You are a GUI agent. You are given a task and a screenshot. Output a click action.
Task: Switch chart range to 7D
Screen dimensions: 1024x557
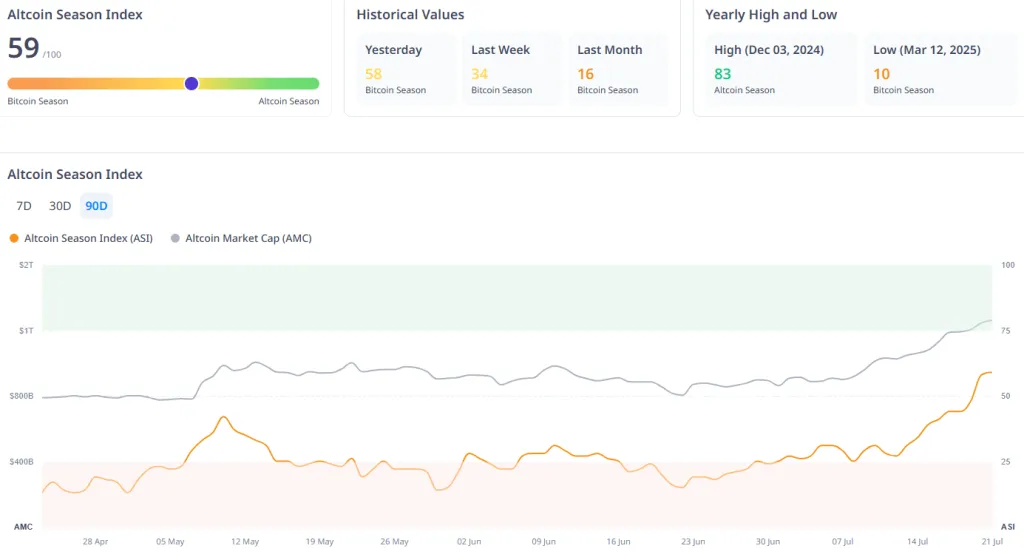[24, 206]
